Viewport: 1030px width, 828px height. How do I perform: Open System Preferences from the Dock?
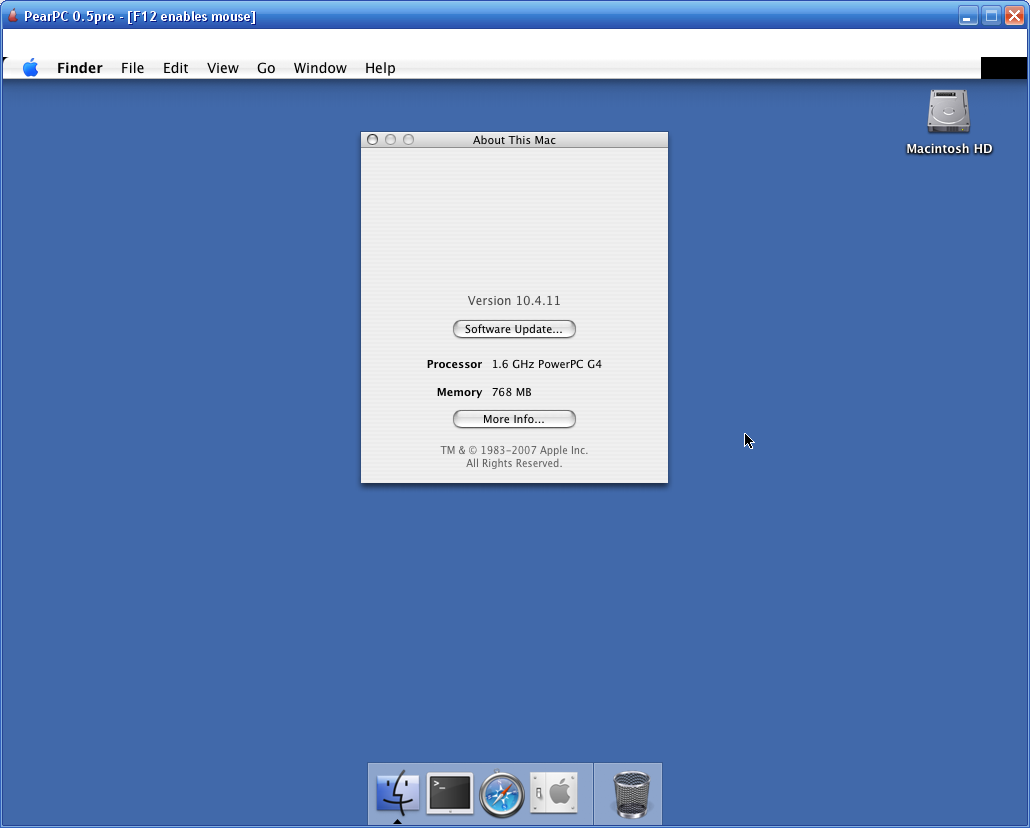coord(554,794)
